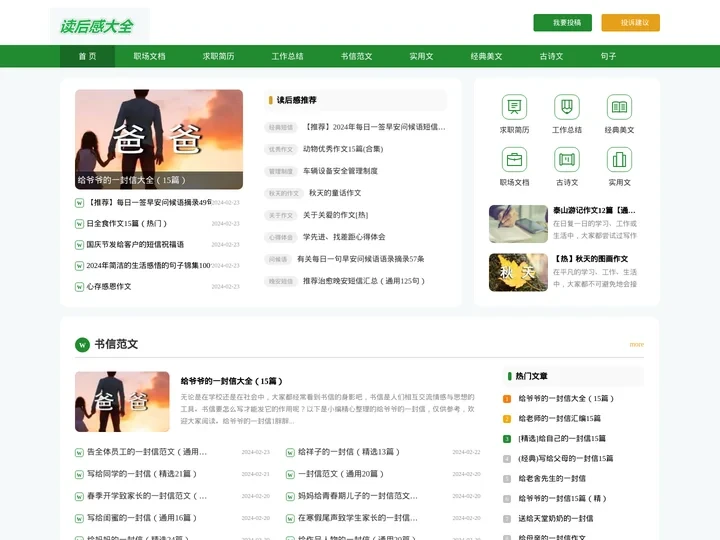
Task: Open 写给同学的一封信（精选21篇） article
Action: (142, 474)
